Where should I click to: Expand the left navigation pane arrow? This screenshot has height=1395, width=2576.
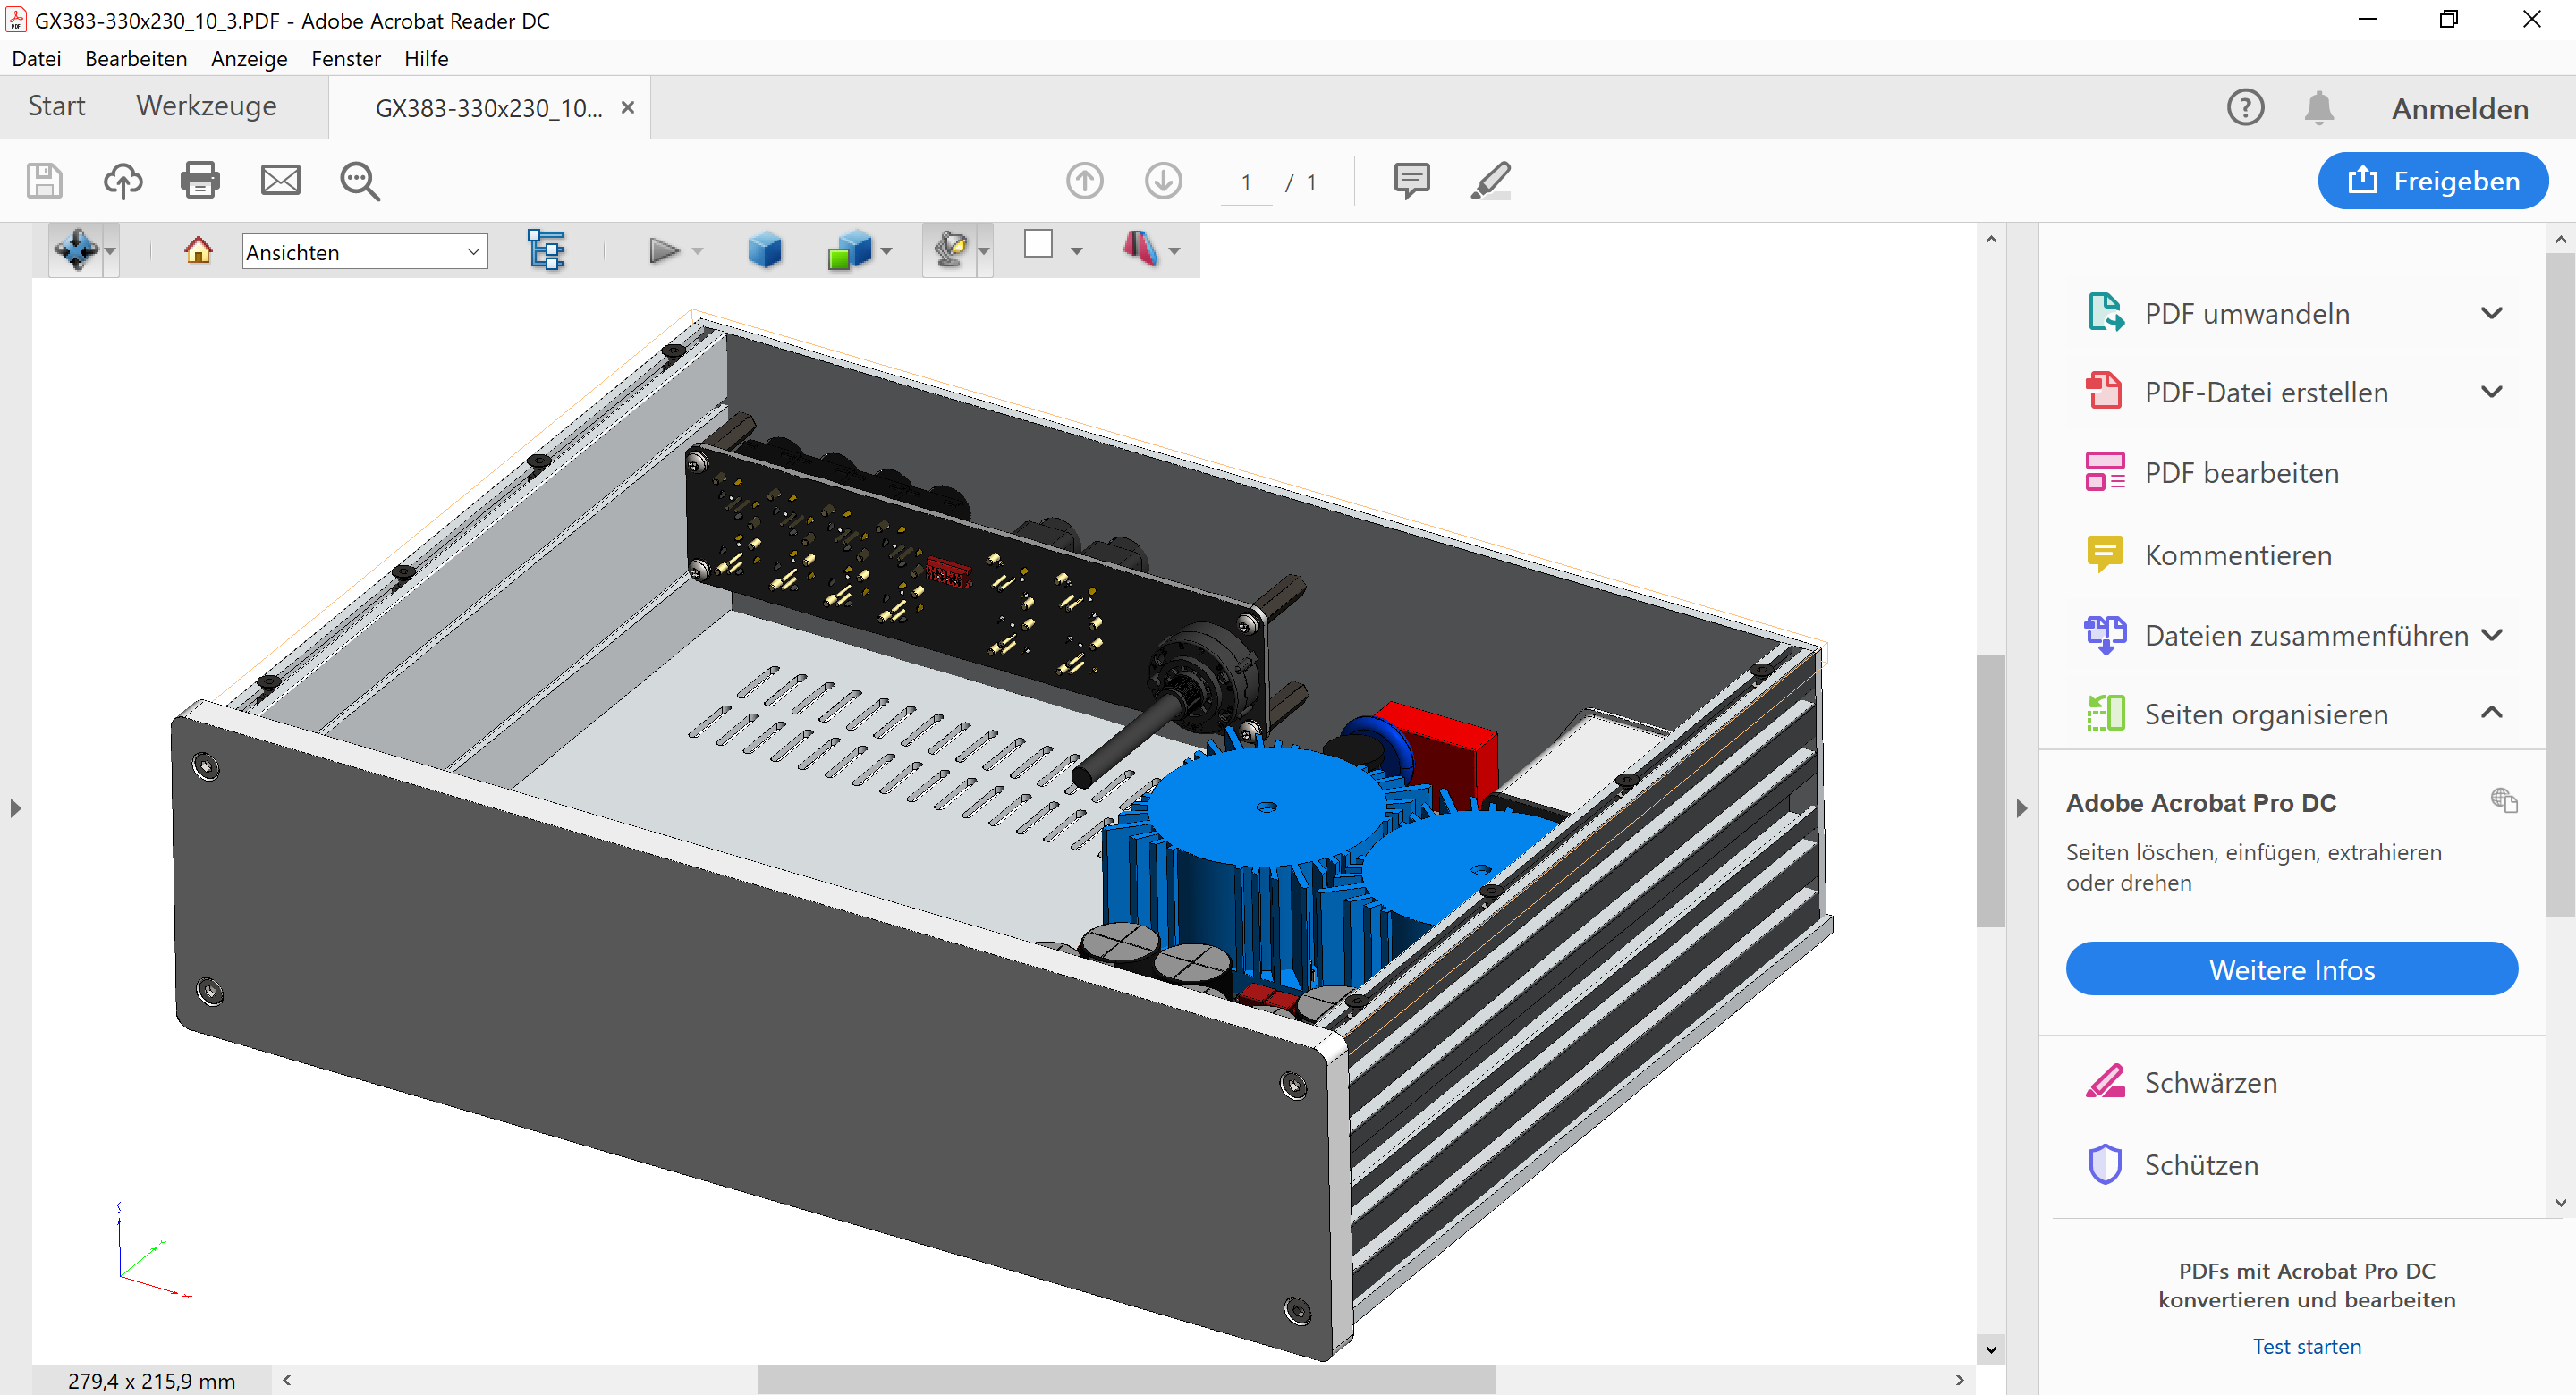[15, 807]
